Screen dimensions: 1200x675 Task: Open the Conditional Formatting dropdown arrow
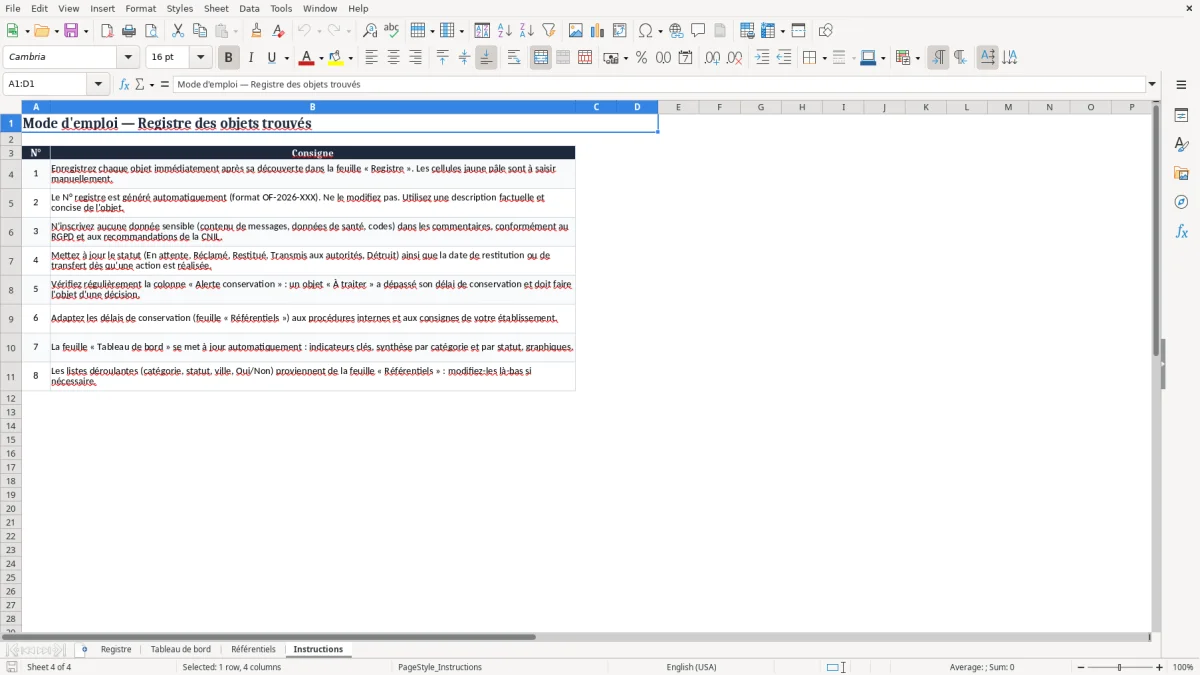click(x=917, y=58)
